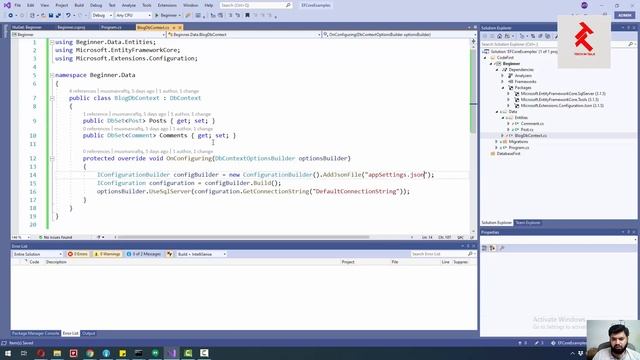The image size is (640, 360).
Task: Click the Visual Studio logo icon
Action: 7,5
